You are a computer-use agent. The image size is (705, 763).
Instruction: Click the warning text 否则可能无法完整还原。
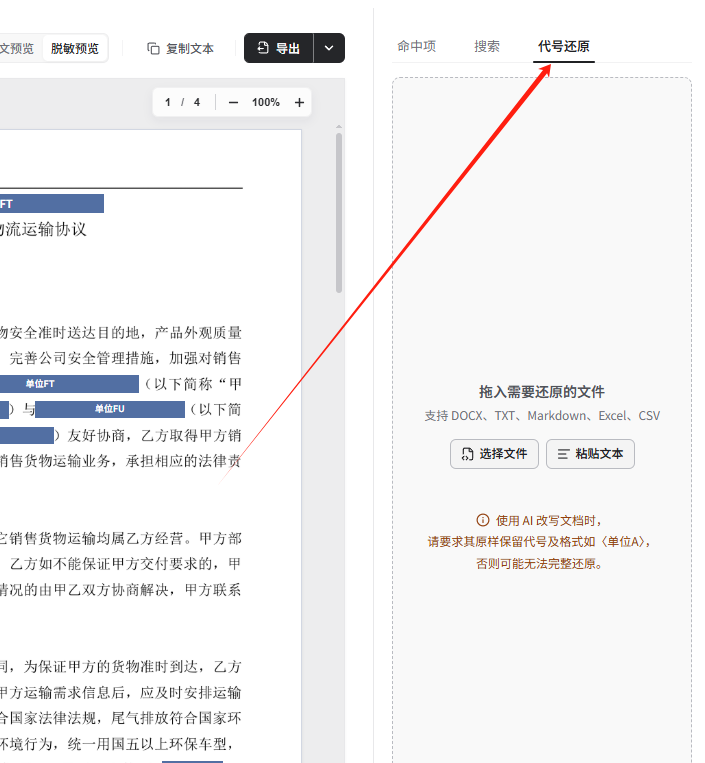540,563
